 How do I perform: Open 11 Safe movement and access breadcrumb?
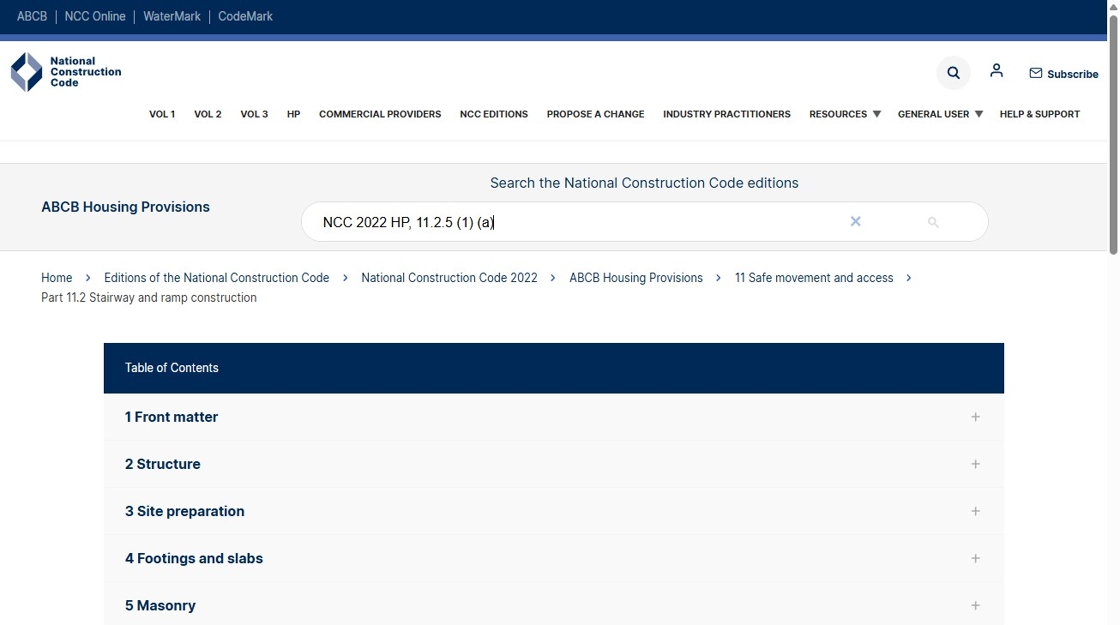tap(814, 278)
